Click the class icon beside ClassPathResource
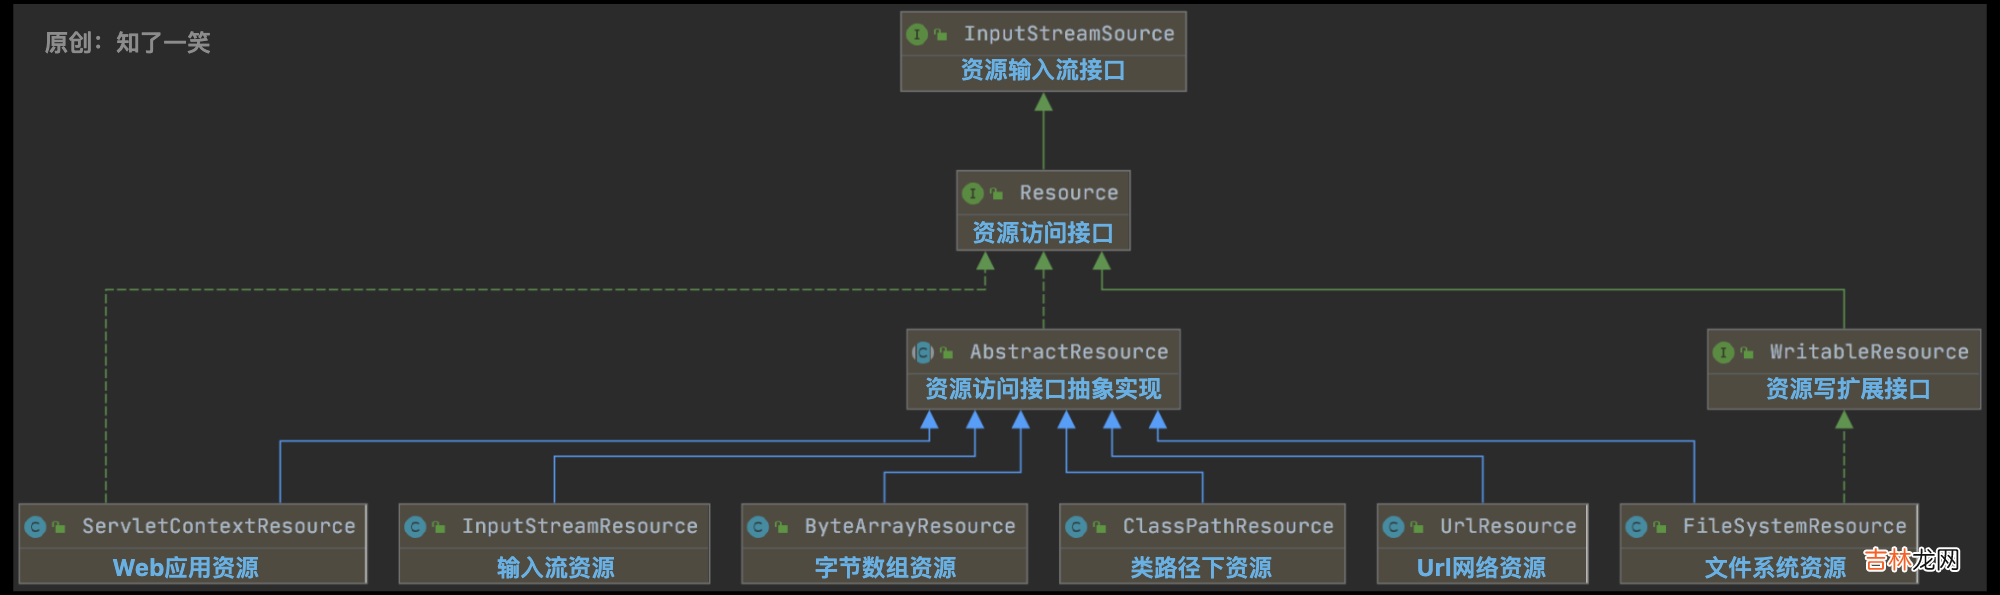 tap(1076, 526)
